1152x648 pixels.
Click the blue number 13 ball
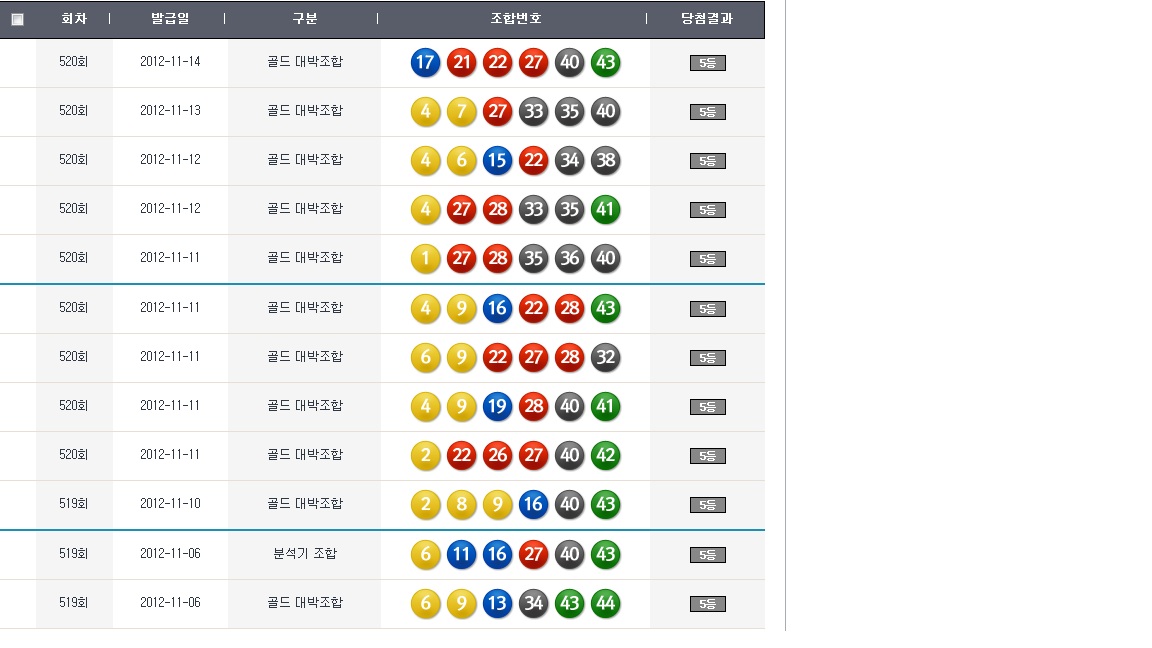(497, 603)
